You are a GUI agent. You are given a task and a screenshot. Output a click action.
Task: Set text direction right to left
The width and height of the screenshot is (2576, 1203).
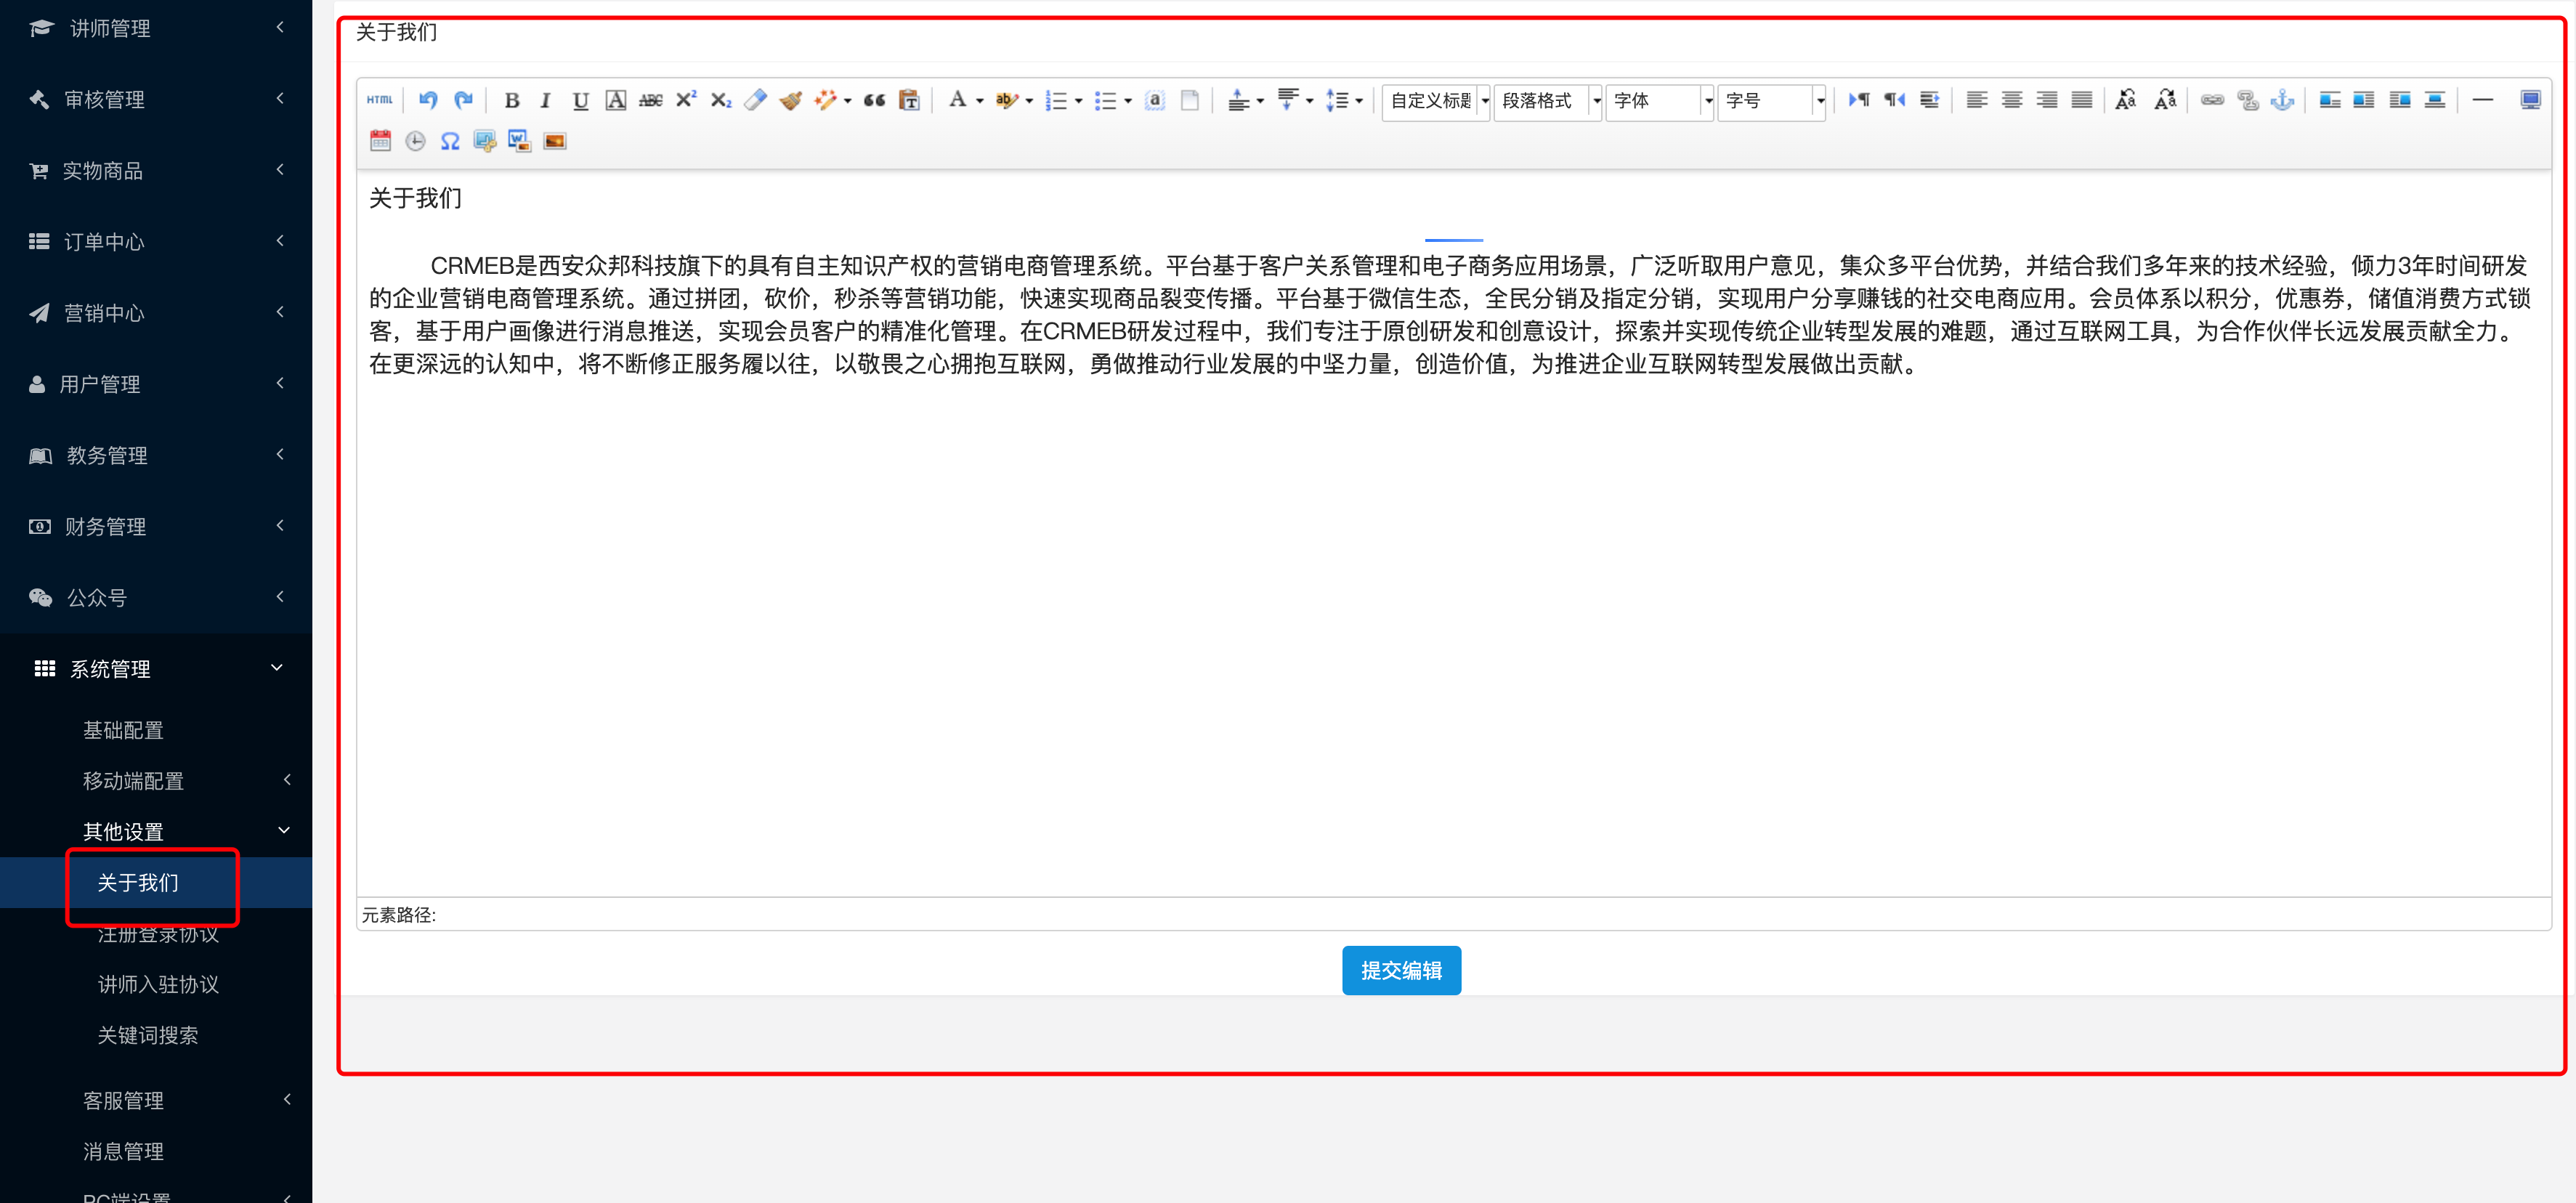pyautogui.click(x=1894, y=100)
